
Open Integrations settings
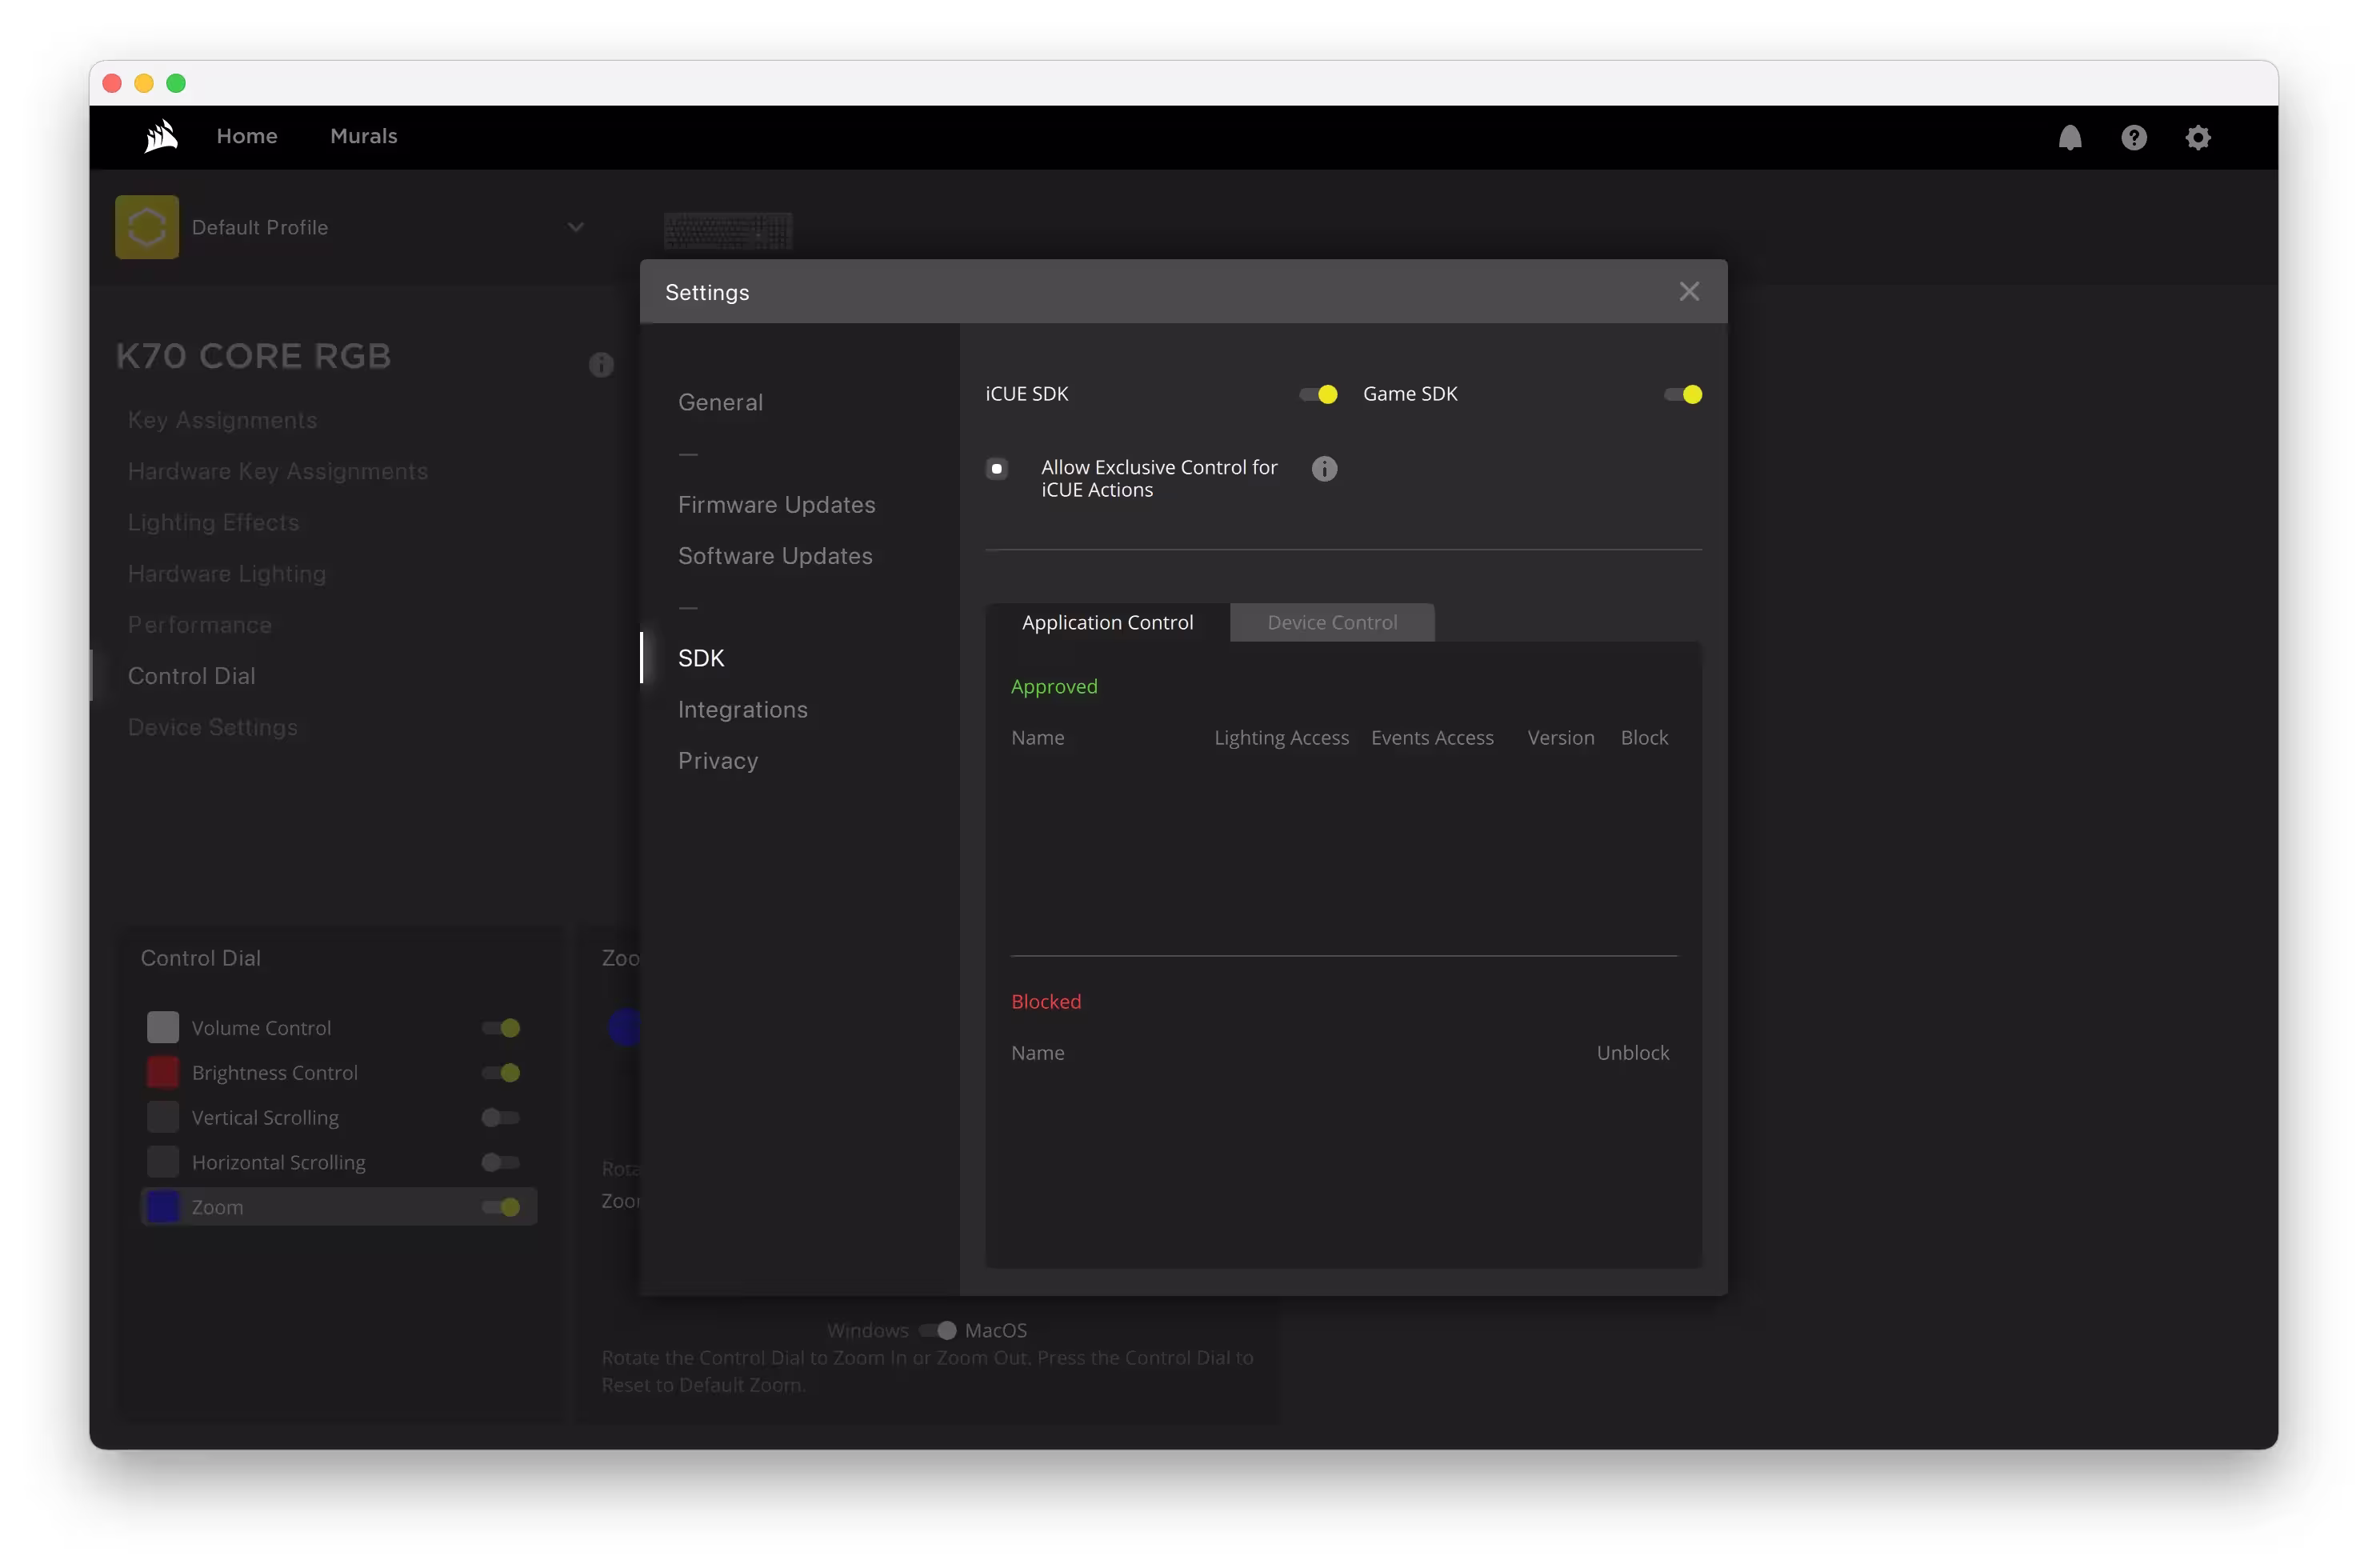click(743, 709)
